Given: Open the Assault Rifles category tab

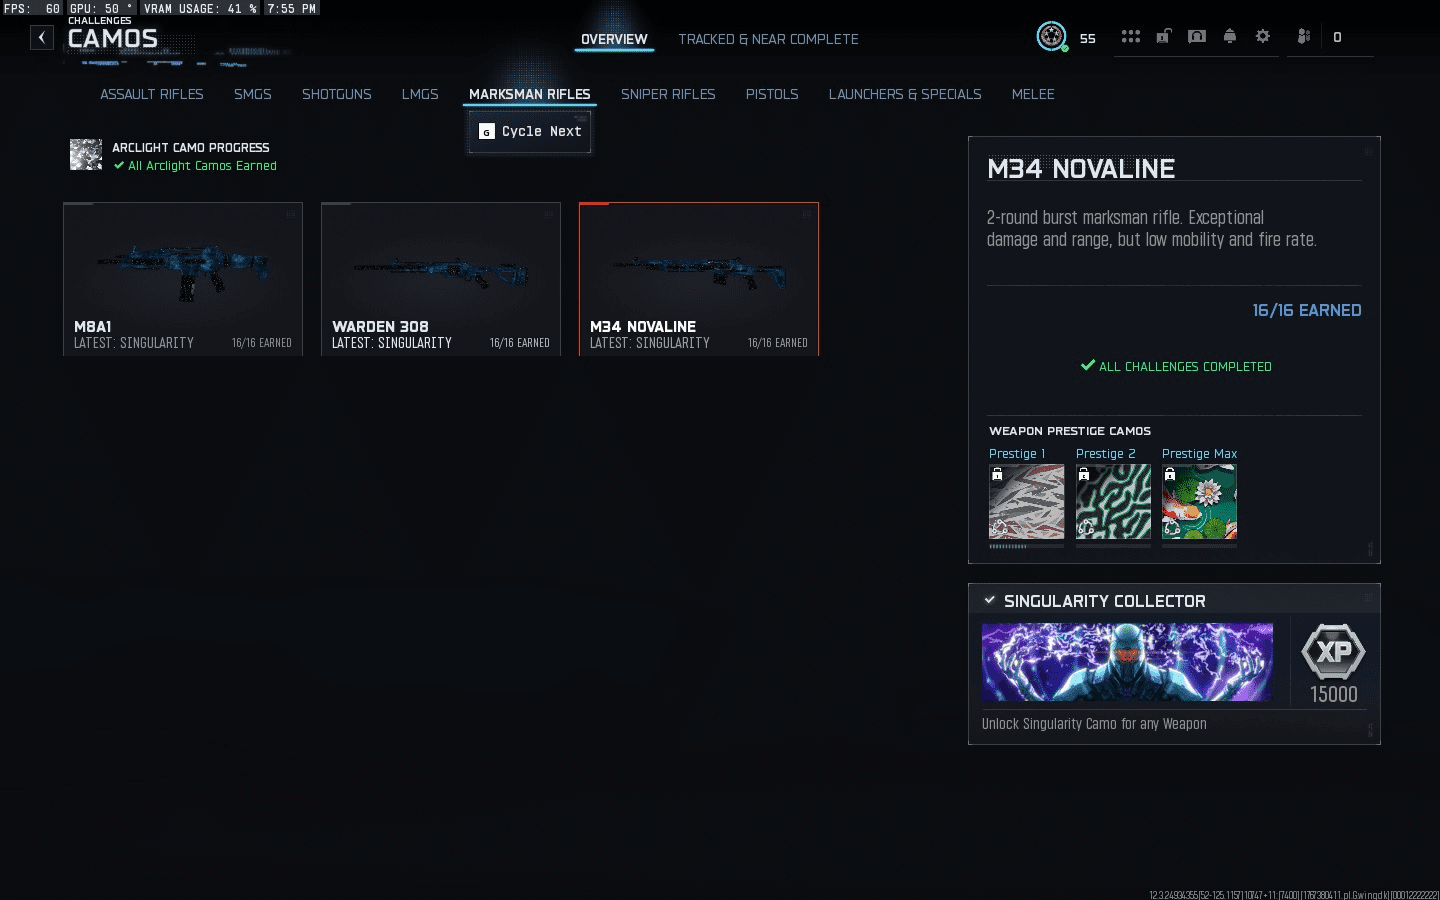Looking at the screenshot, I should point(152,94).
